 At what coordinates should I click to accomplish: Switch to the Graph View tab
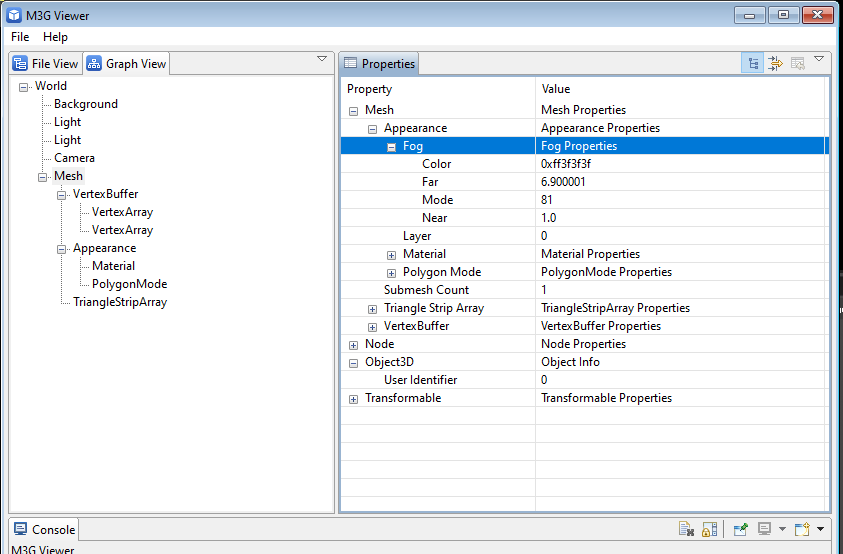[126, 63]
